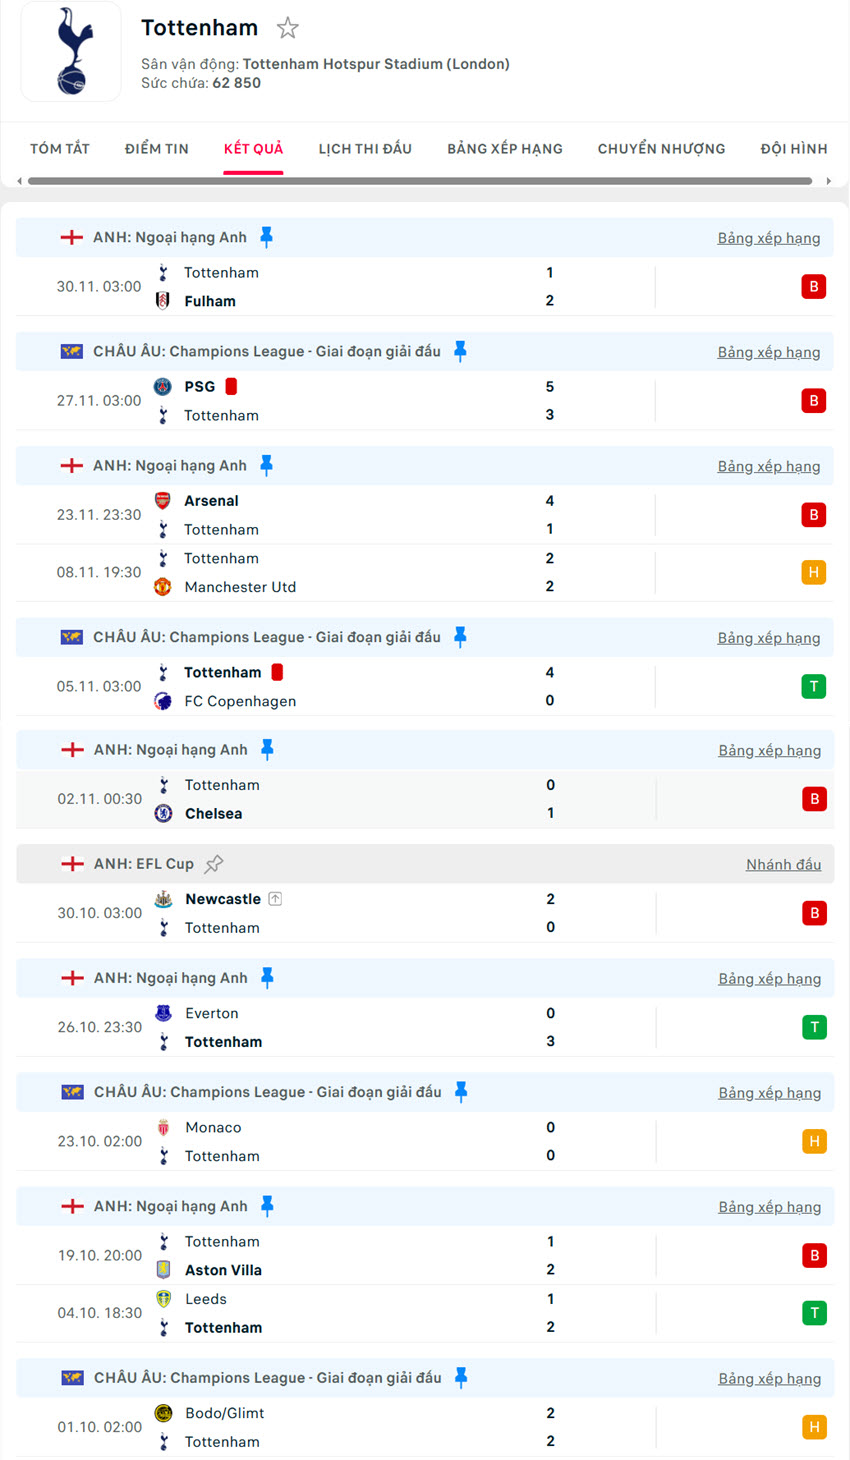Unpin the first Ngoại hạng Anh league
Image resolution: width=850 pixels, height=1460 pixels.
pyautogui.click(x=266, y=237)
